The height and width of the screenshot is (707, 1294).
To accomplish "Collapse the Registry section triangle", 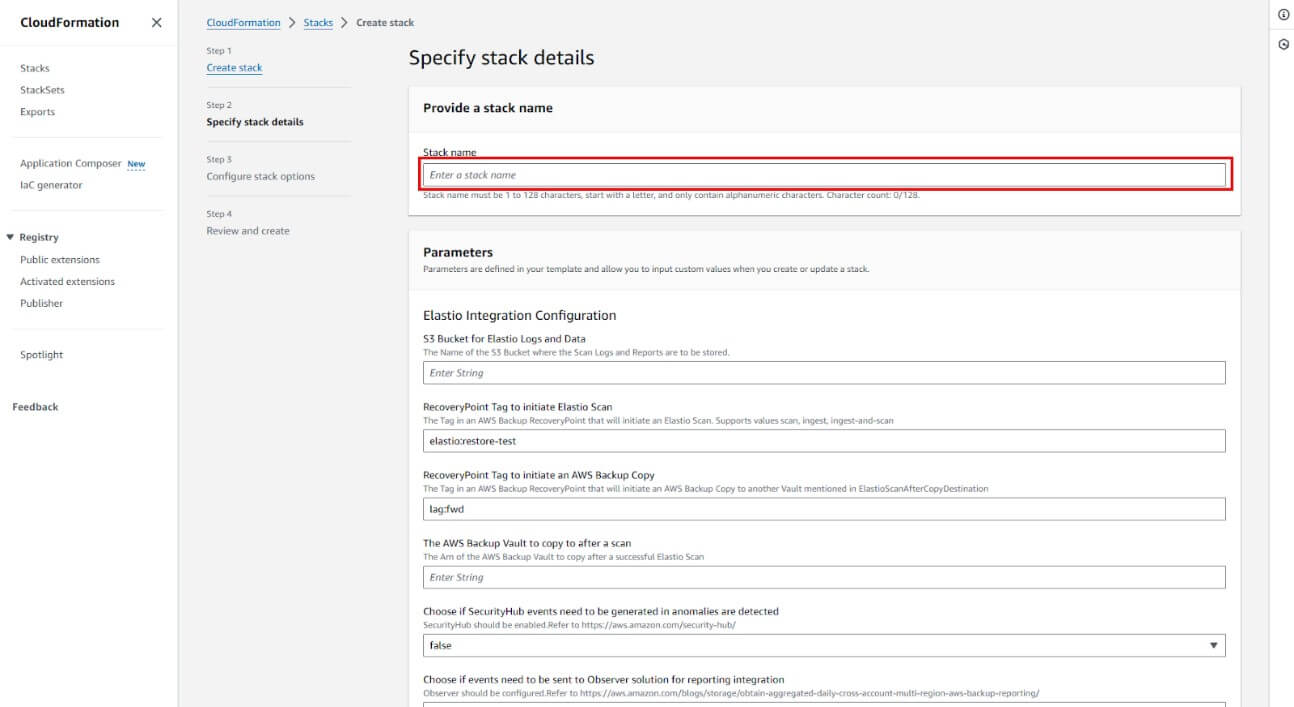I will tap(10, 237).
